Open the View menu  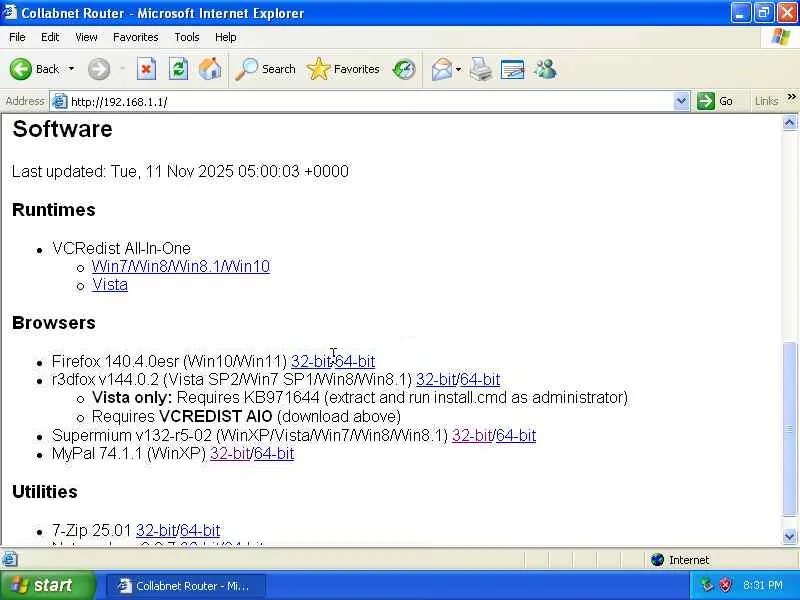click(86, 37)
